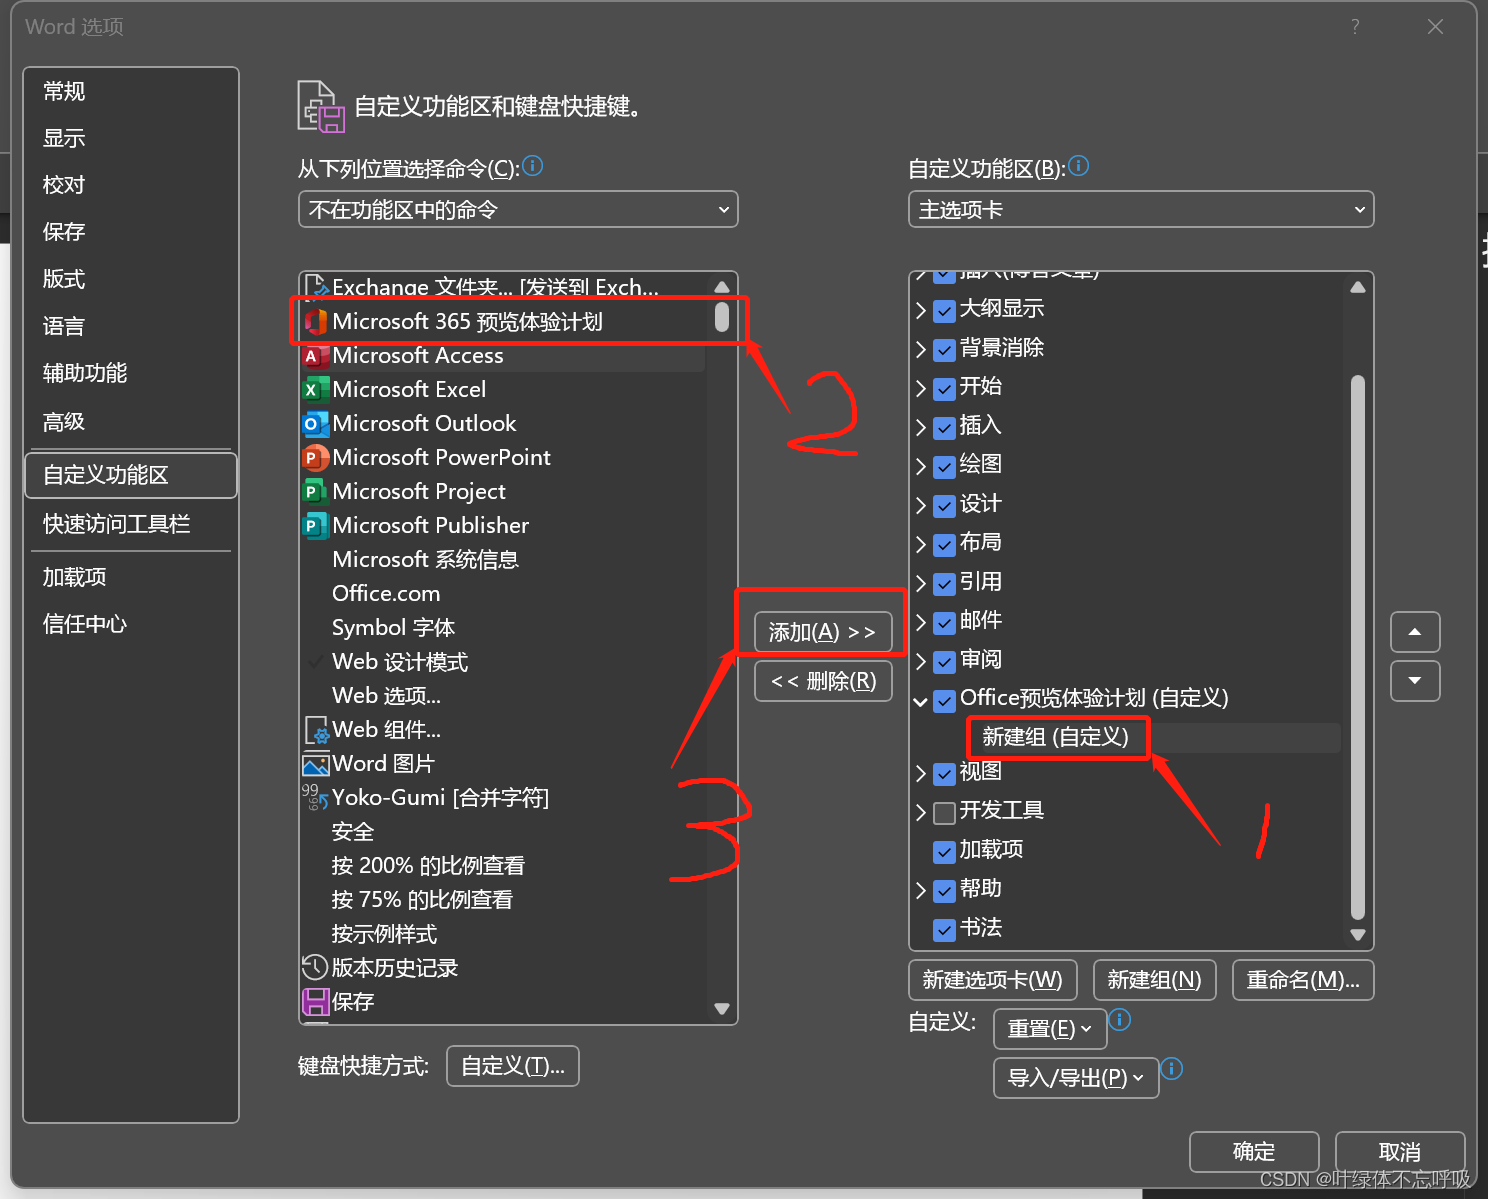
Task: Click command list scroll down arrow
Action: (722, 1009)
